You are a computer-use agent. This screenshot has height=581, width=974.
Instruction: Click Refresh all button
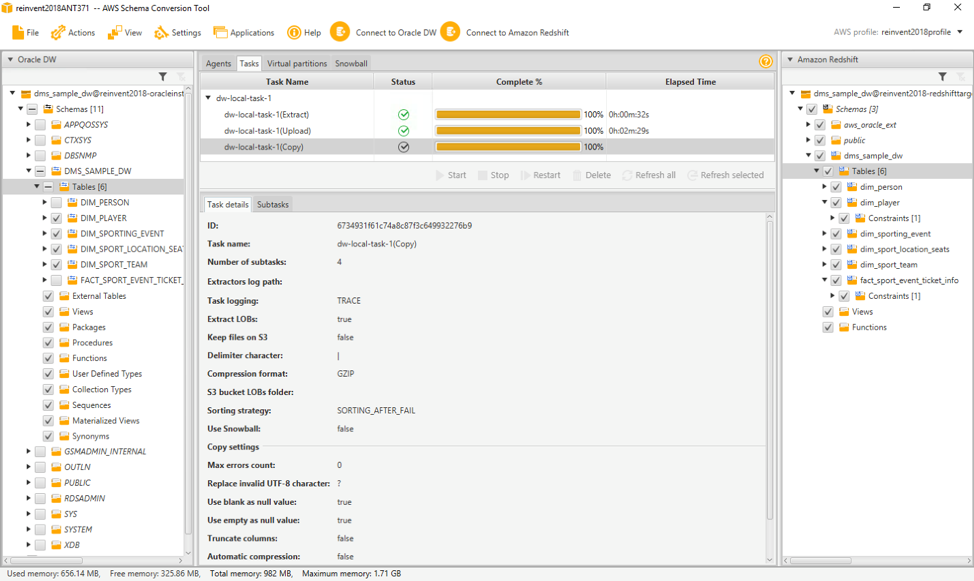tap(649, 175)
